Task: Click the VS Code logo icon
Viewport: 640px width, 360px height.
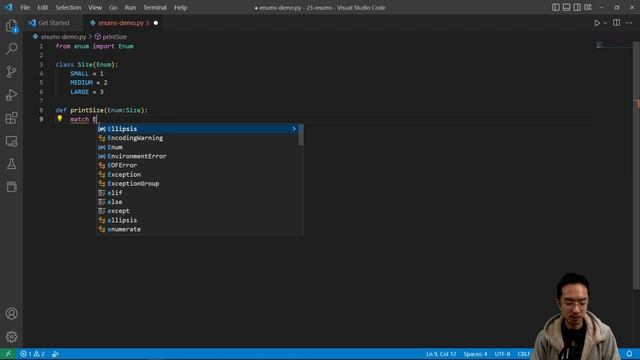Action: (x=9, y=7)
